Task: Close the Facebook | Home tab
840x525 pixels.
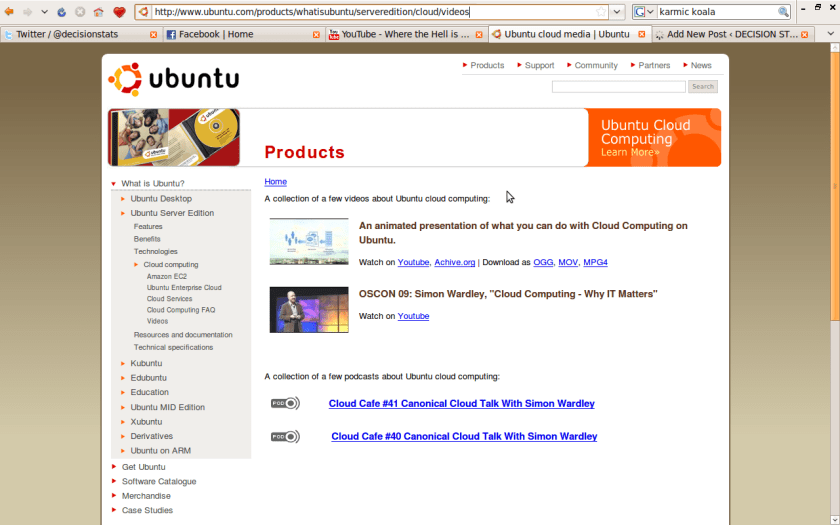Action: pyautogui.click(x=316, y=34)
